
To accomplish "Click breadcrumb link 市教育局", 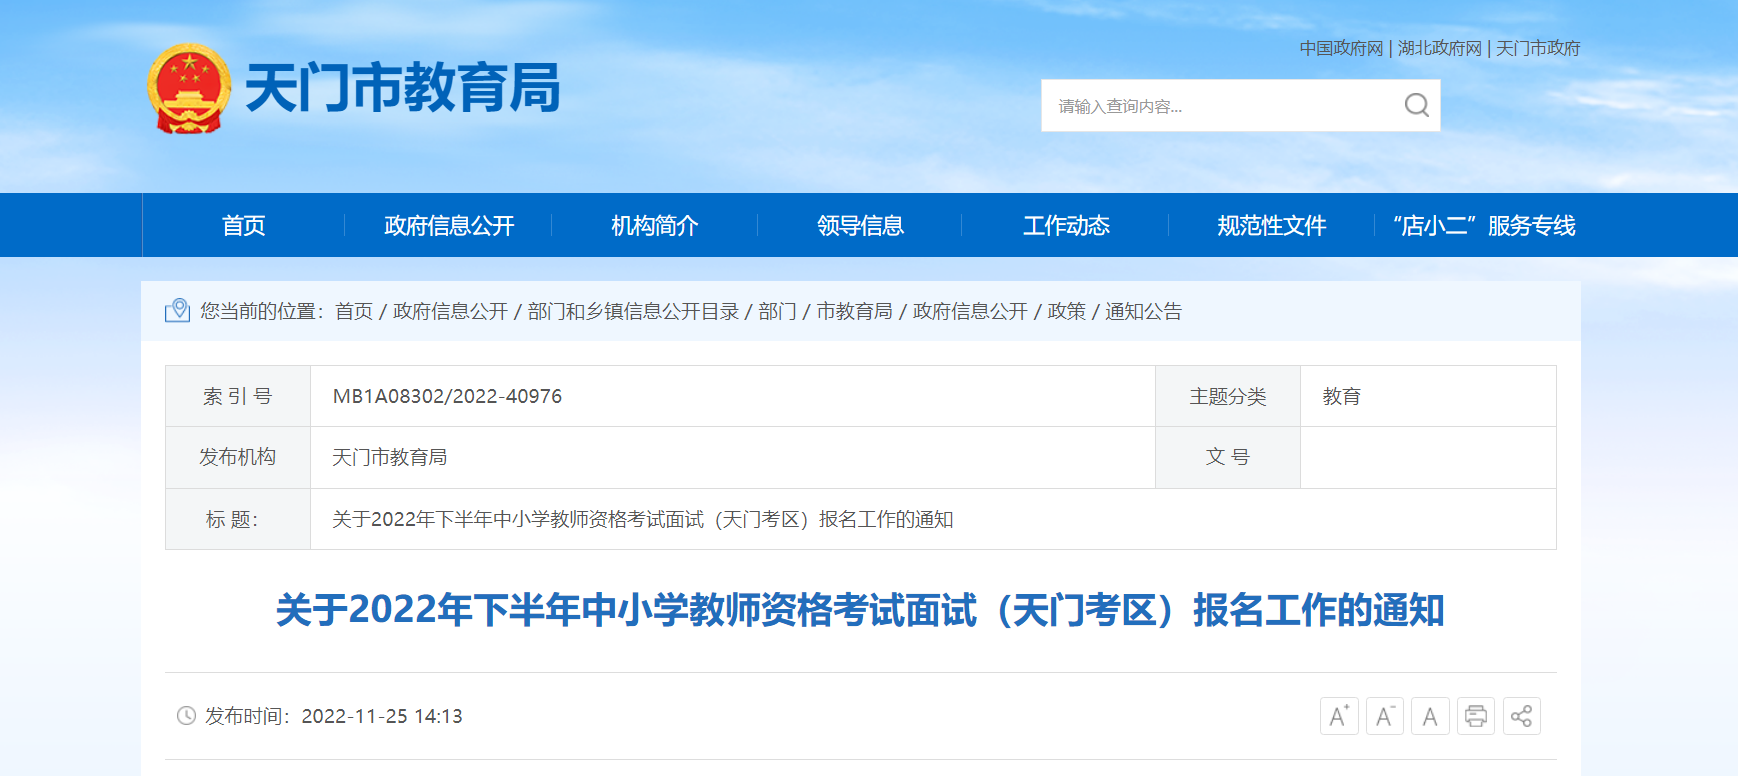I will (x=855, y=311).
